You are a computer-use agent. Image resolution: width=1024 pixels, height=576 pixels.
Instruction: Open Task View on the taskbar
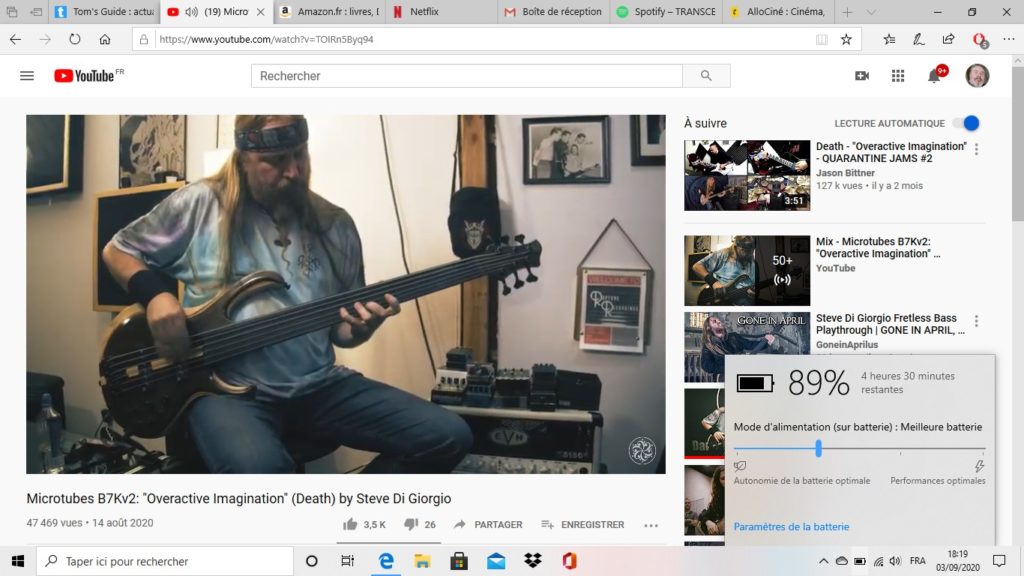[347, 561]
